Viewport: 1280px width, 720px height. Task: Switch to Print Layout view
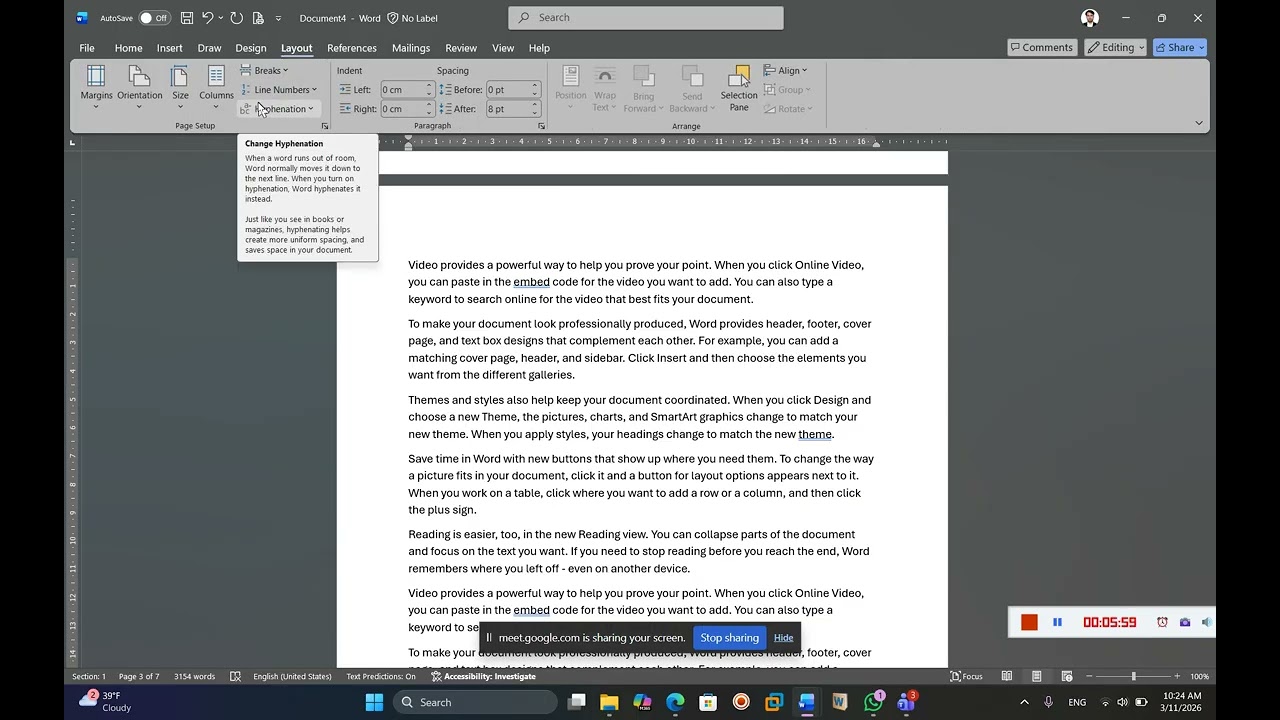[1037, 676]
